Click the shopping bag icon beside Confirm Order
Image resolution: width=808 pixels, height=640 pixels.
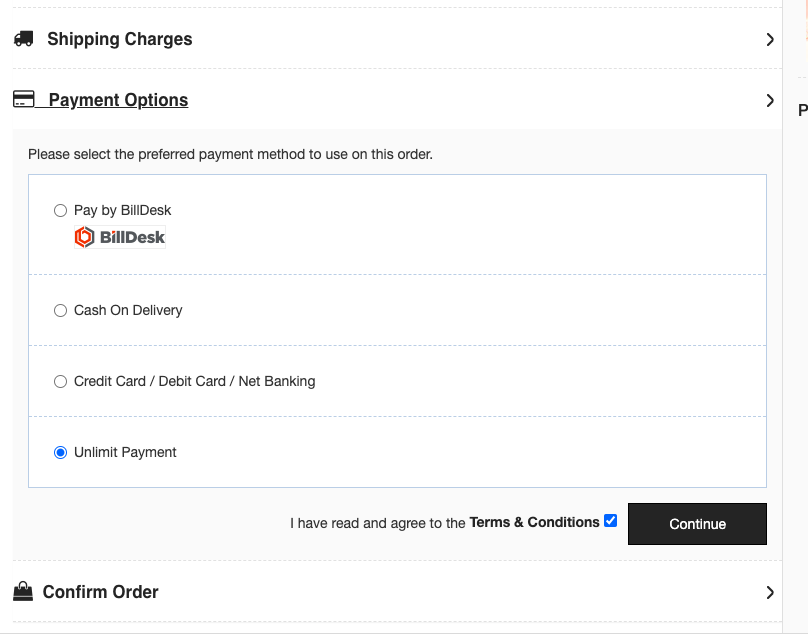tap(24, 591)
